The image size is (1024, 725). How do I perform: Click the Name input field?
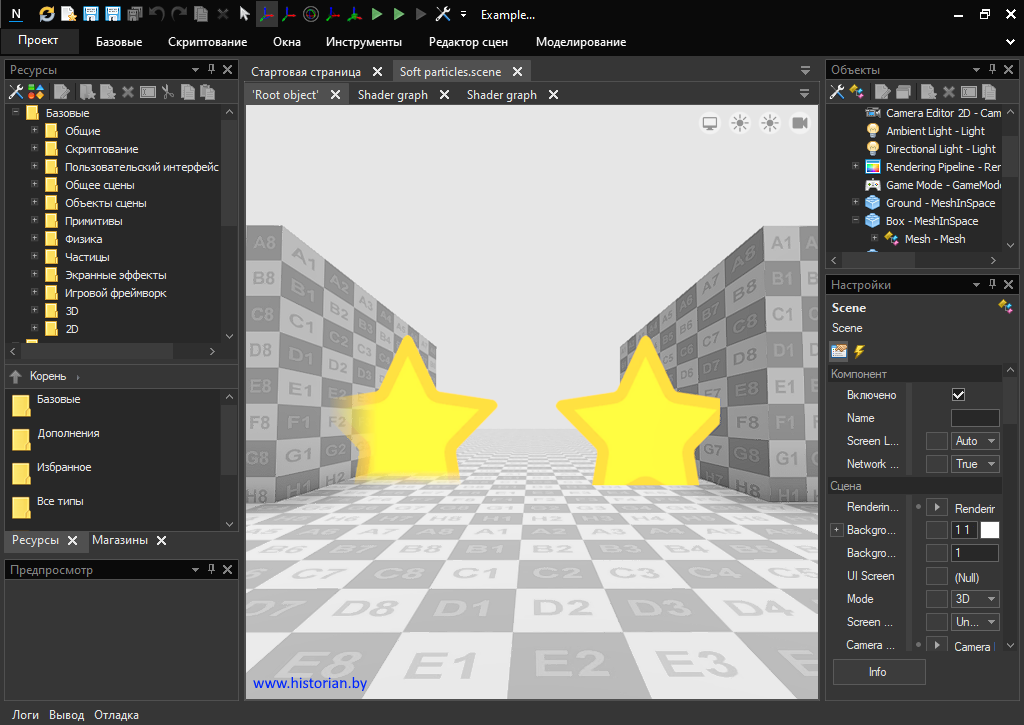point(974,418)
